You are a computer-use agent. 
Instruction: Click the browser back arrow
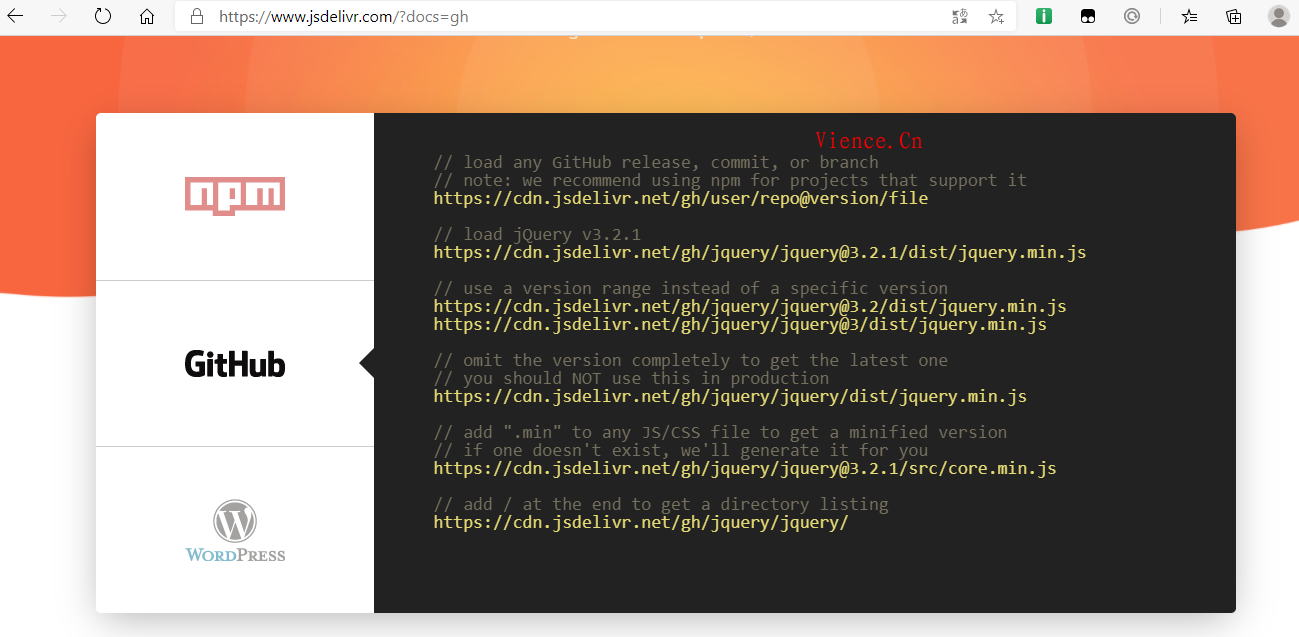click(x=16, y=16)
